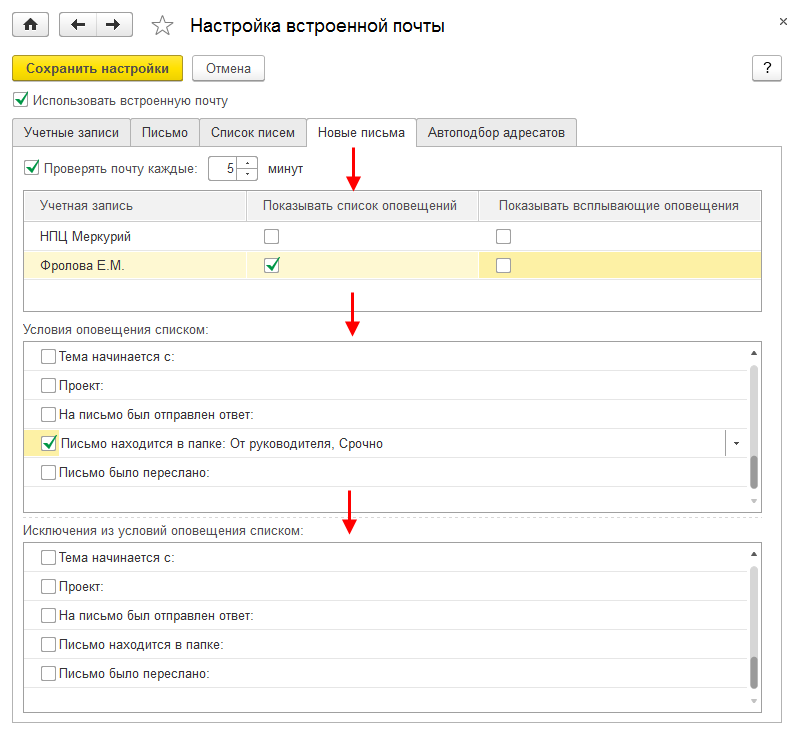This screenshot has width=801, height=735.
Task: Enable popup notifications for Фролова Е.М.
Action: point(504,265)
